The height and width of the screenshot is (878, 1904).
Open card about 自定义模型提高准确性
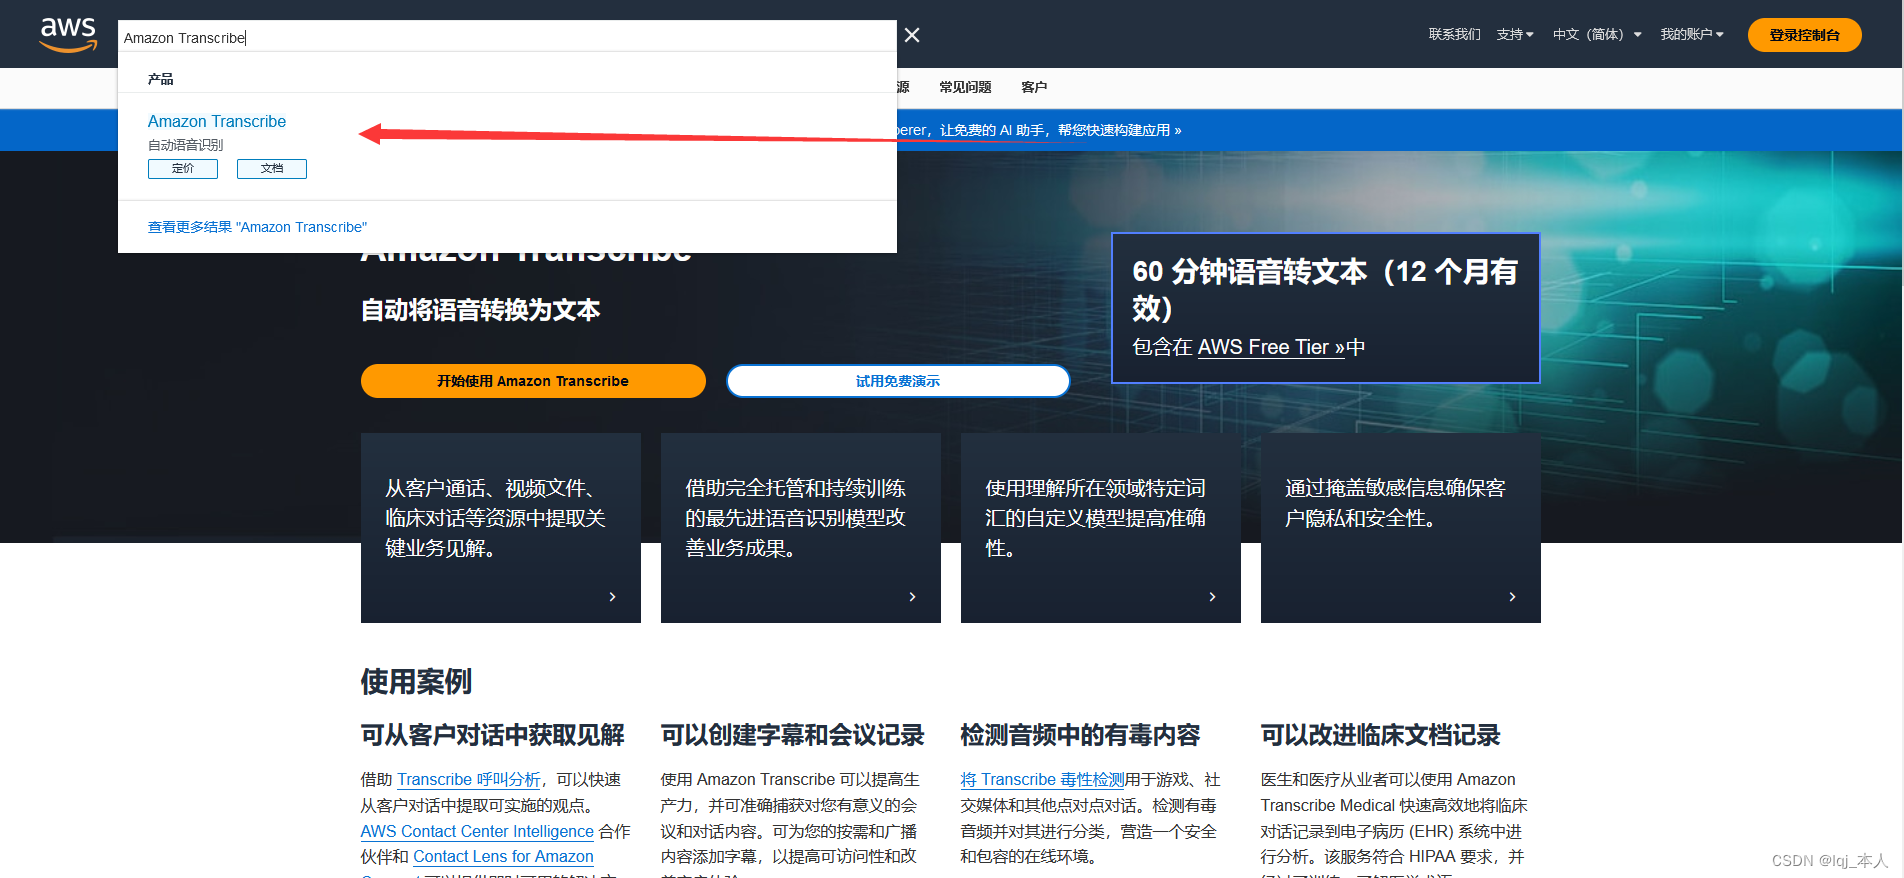[x=1101, y=528]
